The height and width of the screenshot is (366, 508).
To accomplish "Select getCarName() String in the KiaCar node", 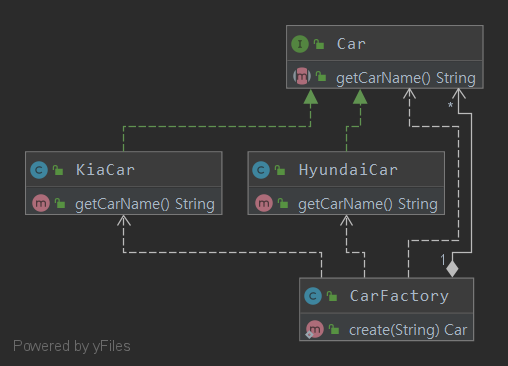I will pyautogui.click(x=145, y=204).
